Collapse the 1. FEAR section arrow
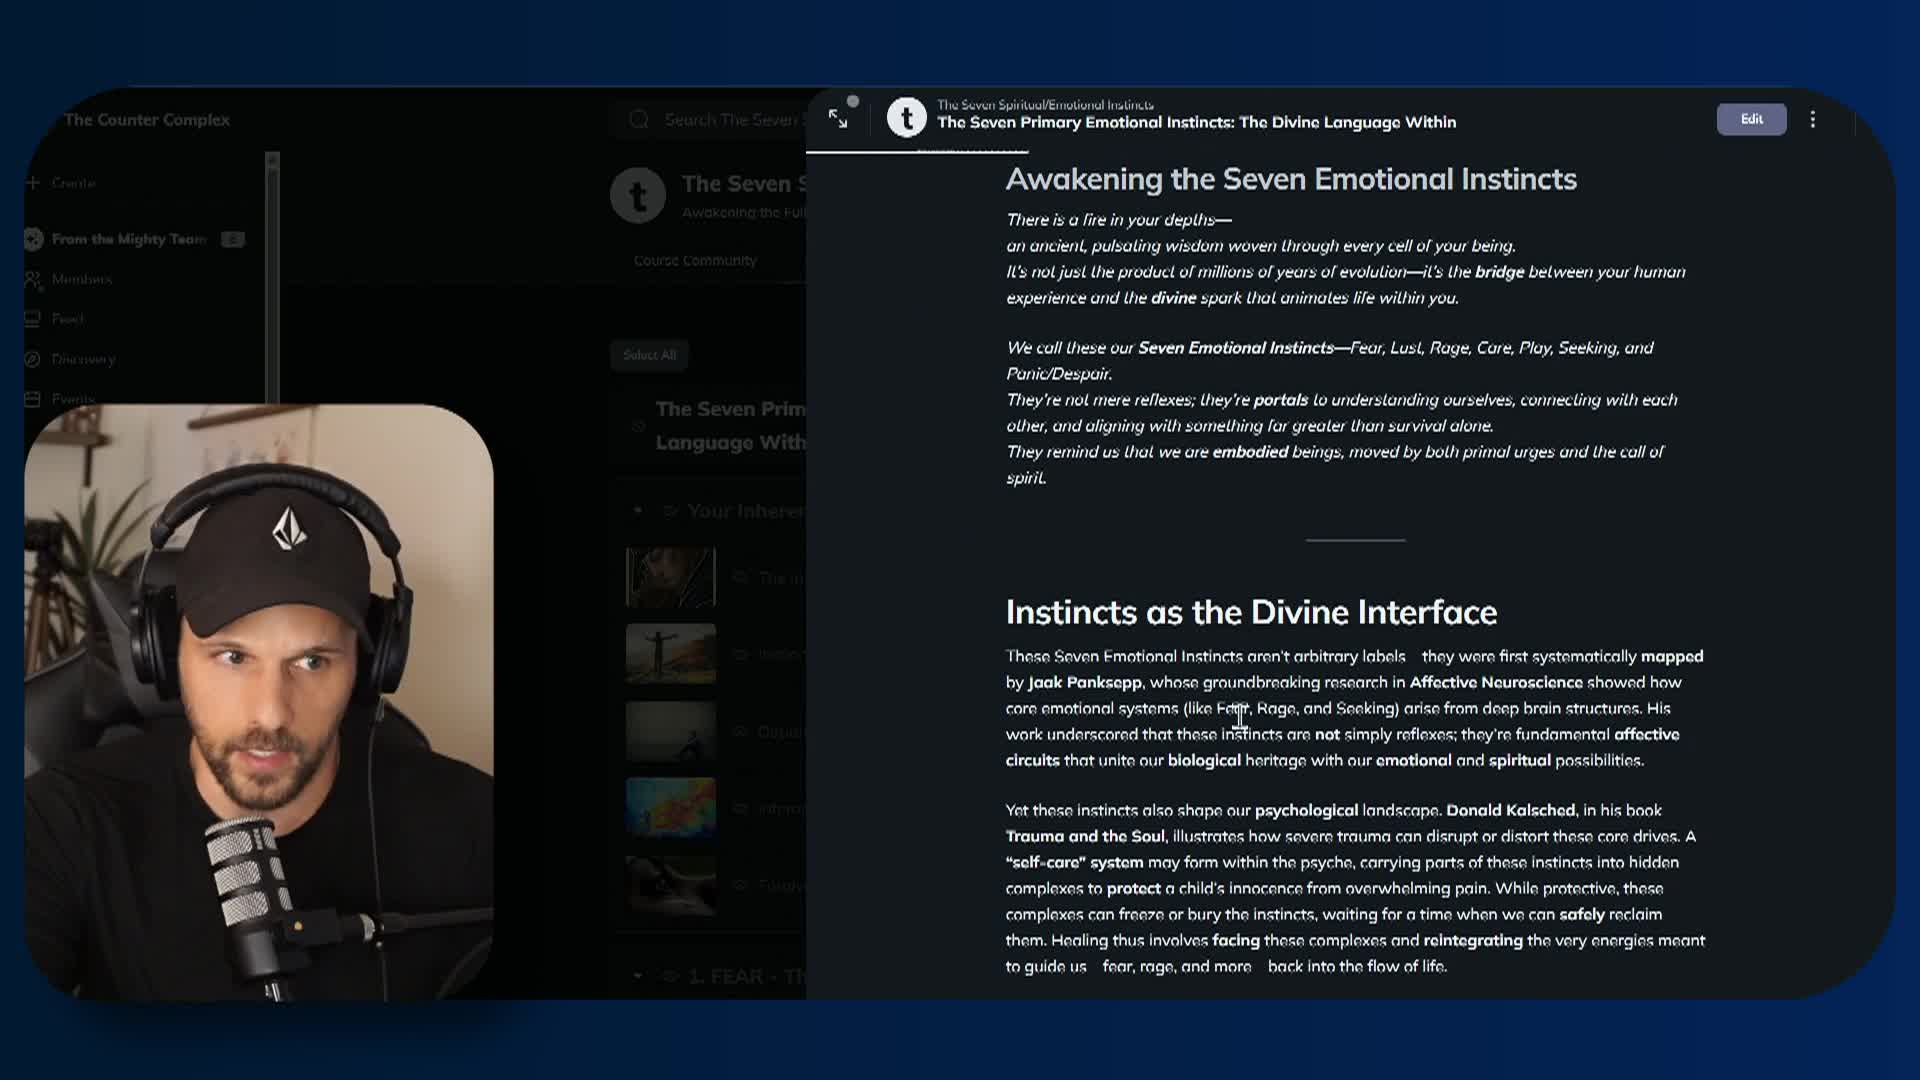1920x1080 pixels. click(x=638, y=976)
